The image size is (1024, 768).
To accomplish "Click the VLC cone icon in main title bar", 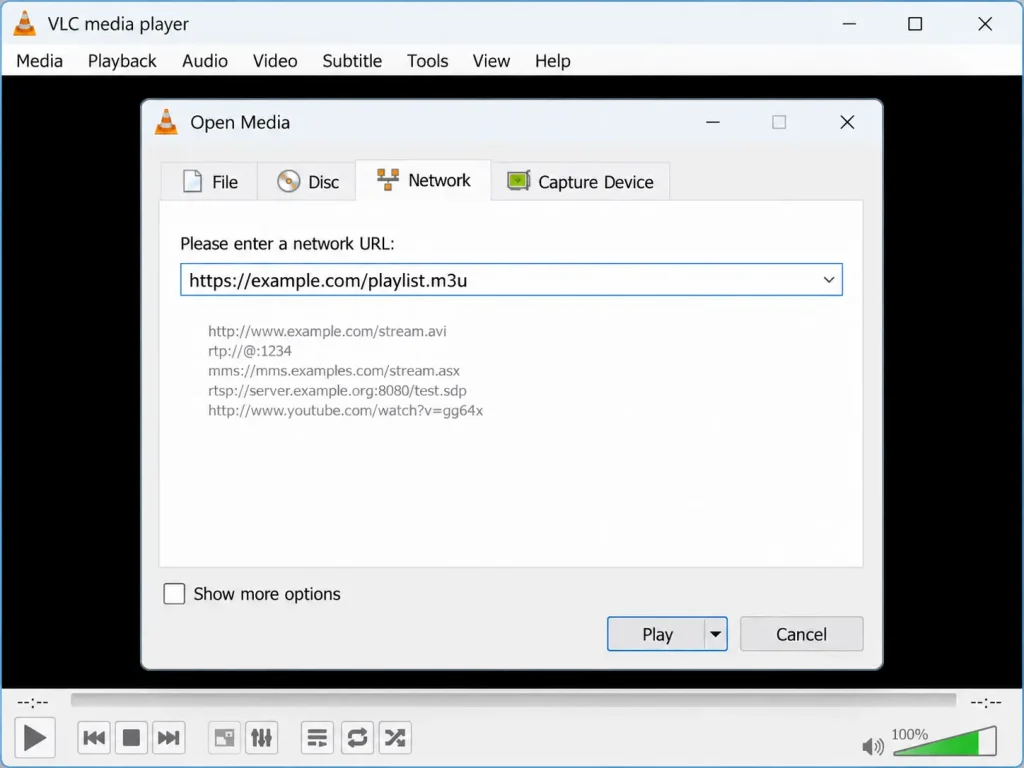I will 25,24.
